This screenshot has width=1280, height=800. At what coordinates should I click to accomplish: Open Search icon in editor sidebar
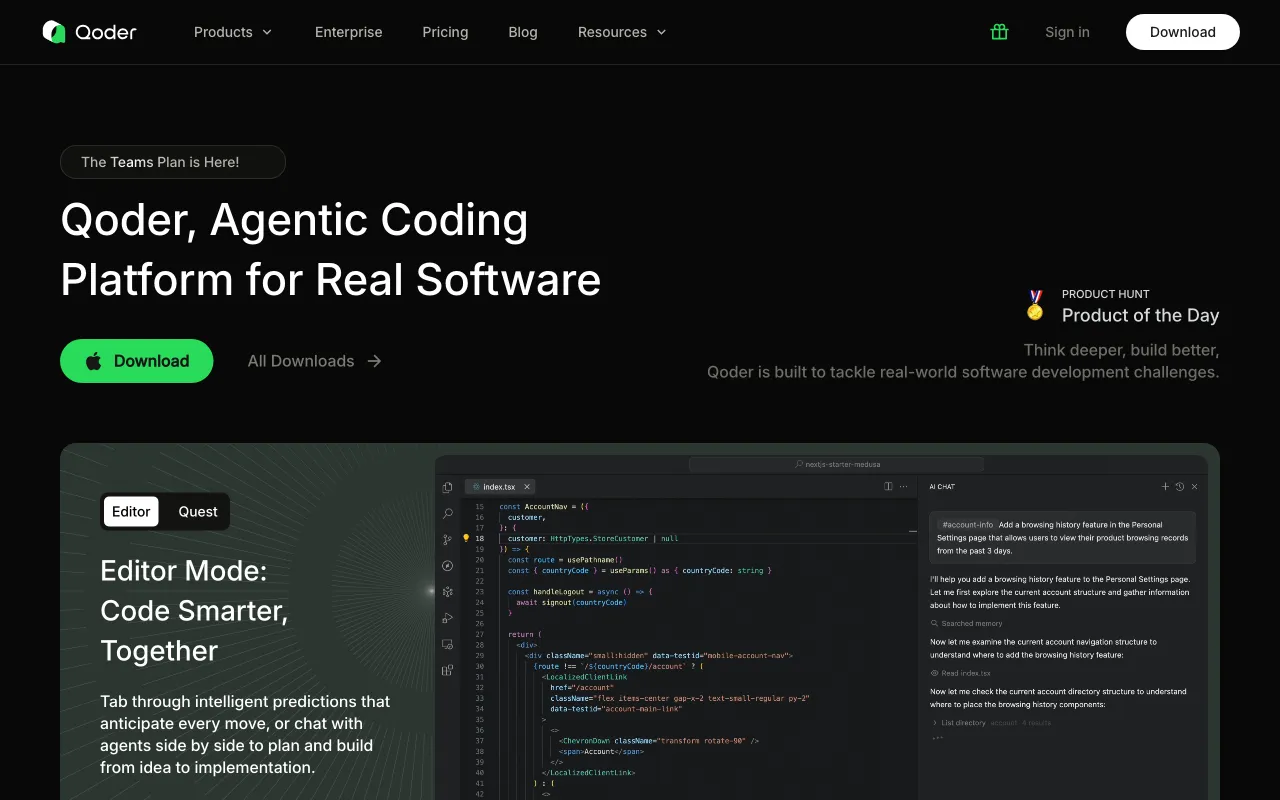tap(447, 513)
